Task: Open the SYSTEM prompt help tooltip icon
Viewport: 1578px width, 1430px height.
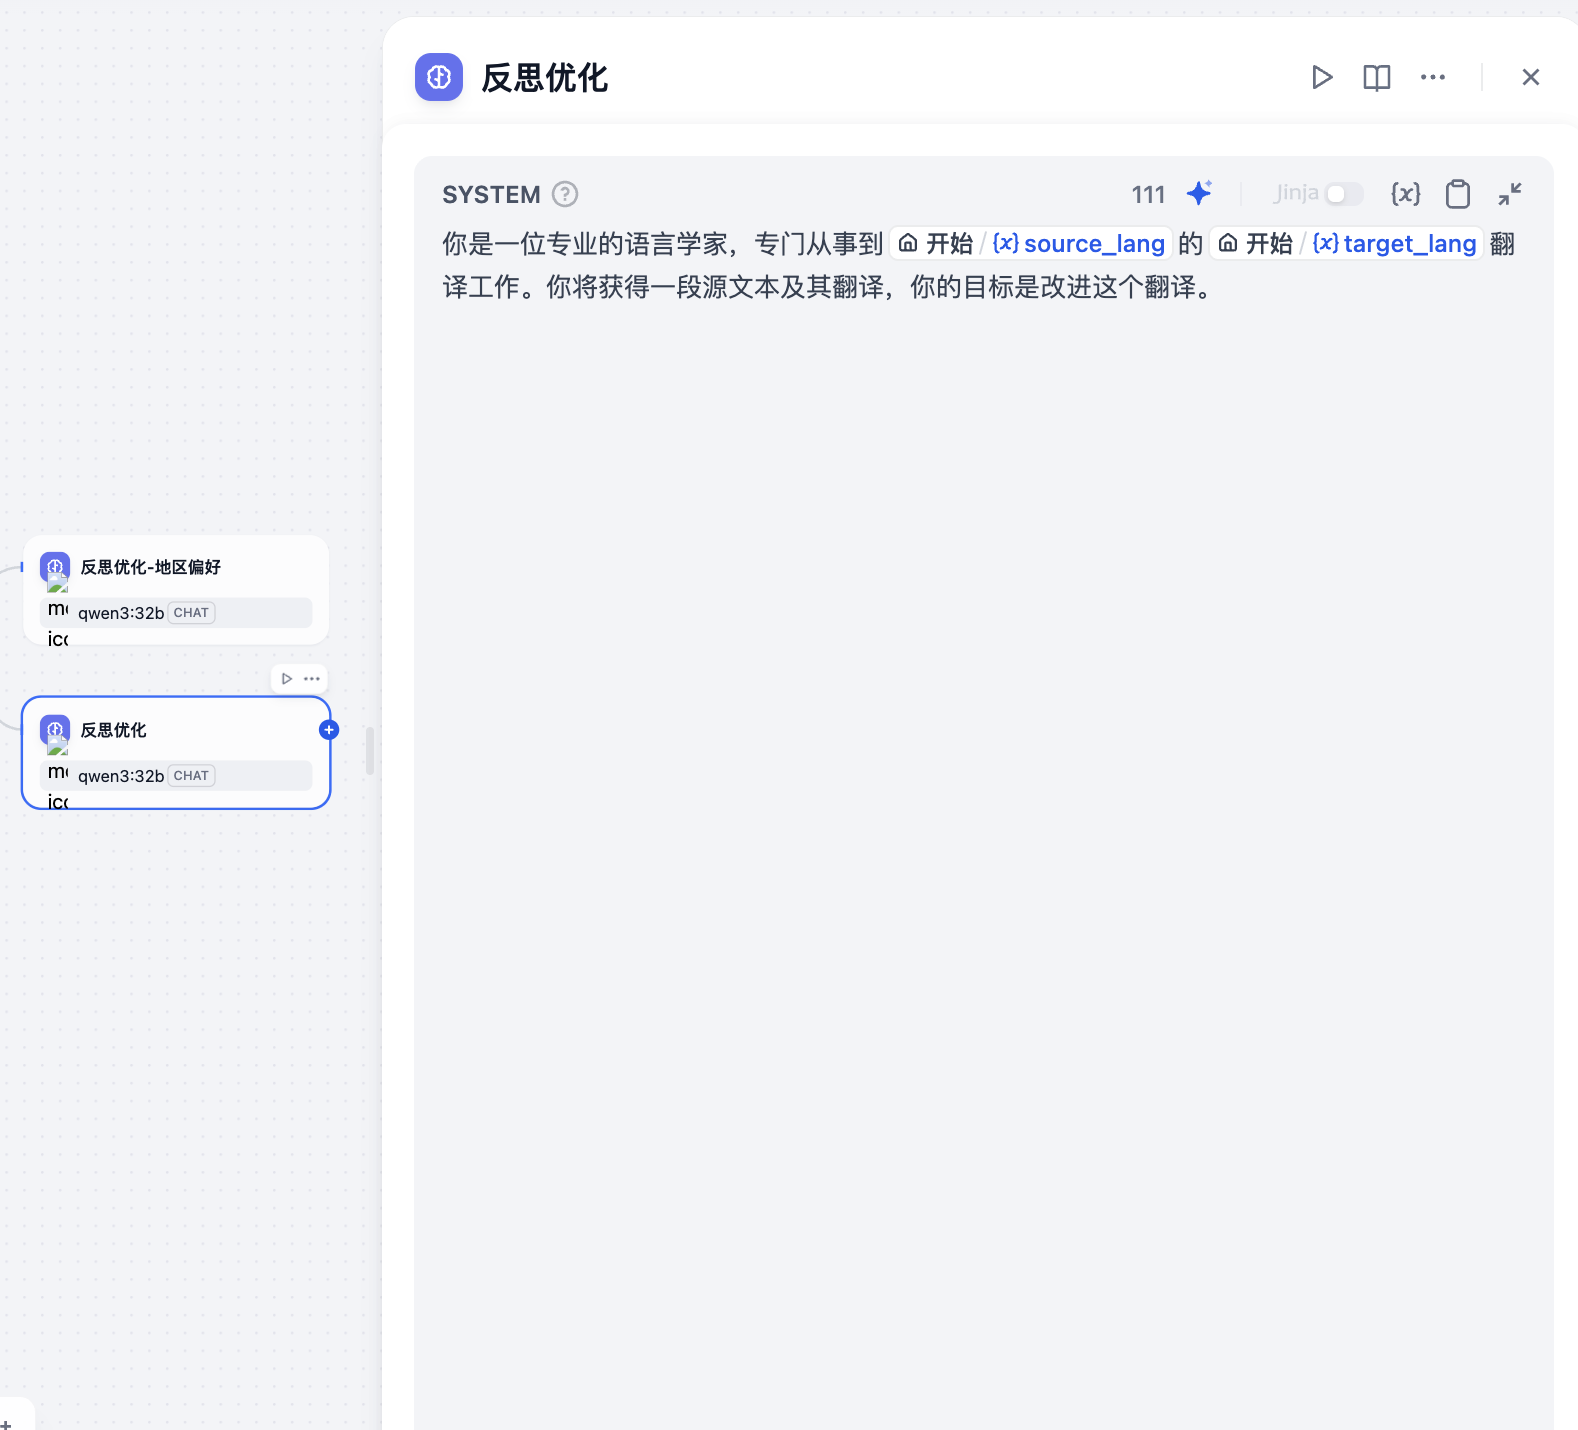Action: [x=565, y=194]
